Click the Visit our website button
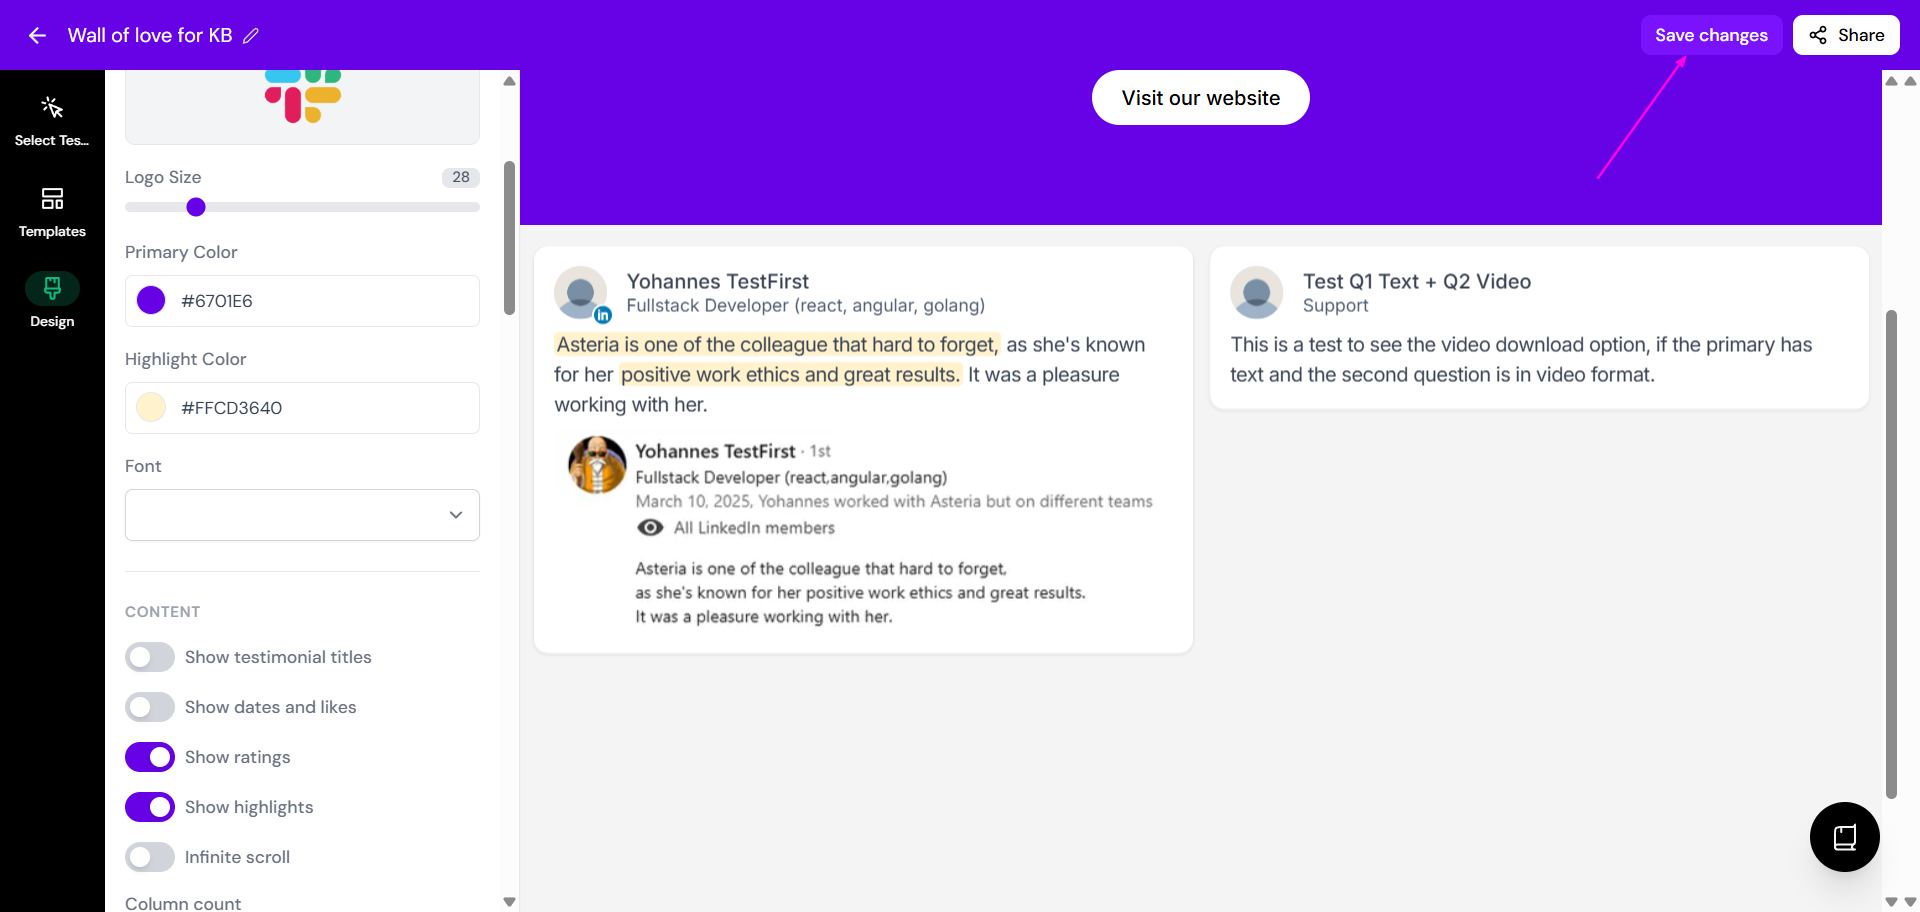This screenshot has height=912, width=1920. click(1201, 98)
